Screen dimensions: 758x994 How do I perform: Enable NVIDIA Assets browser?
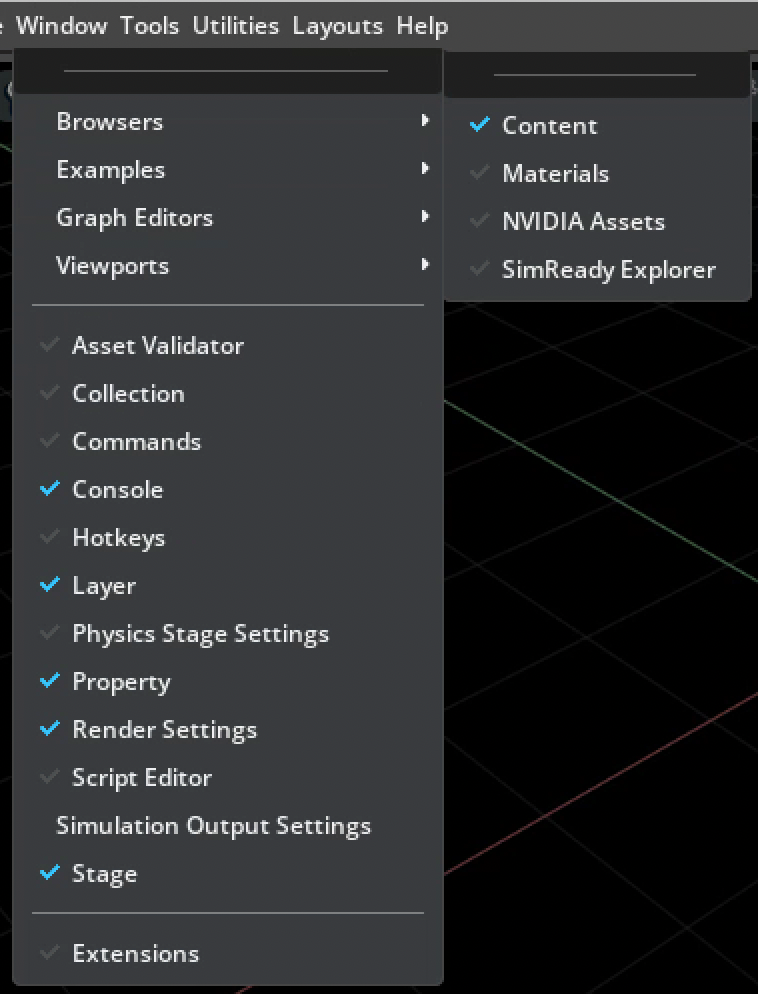click(x=583, y=222)
